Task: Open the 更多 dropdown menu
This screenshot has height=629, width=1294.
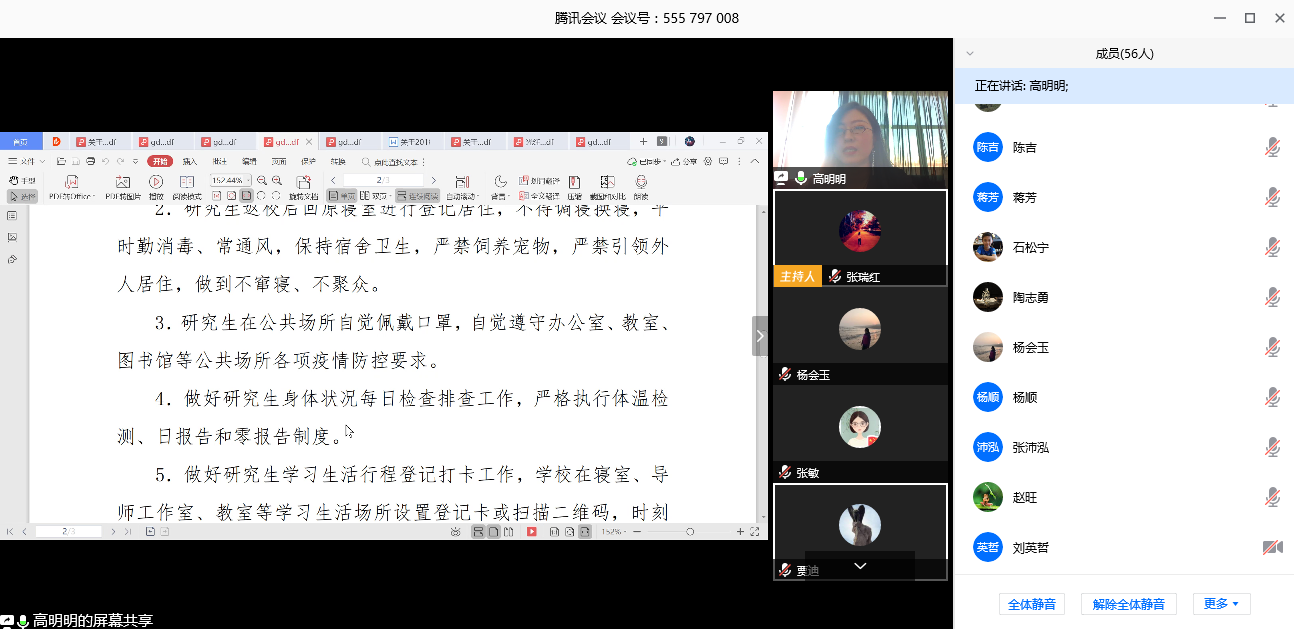Action: pos(1220,604)
